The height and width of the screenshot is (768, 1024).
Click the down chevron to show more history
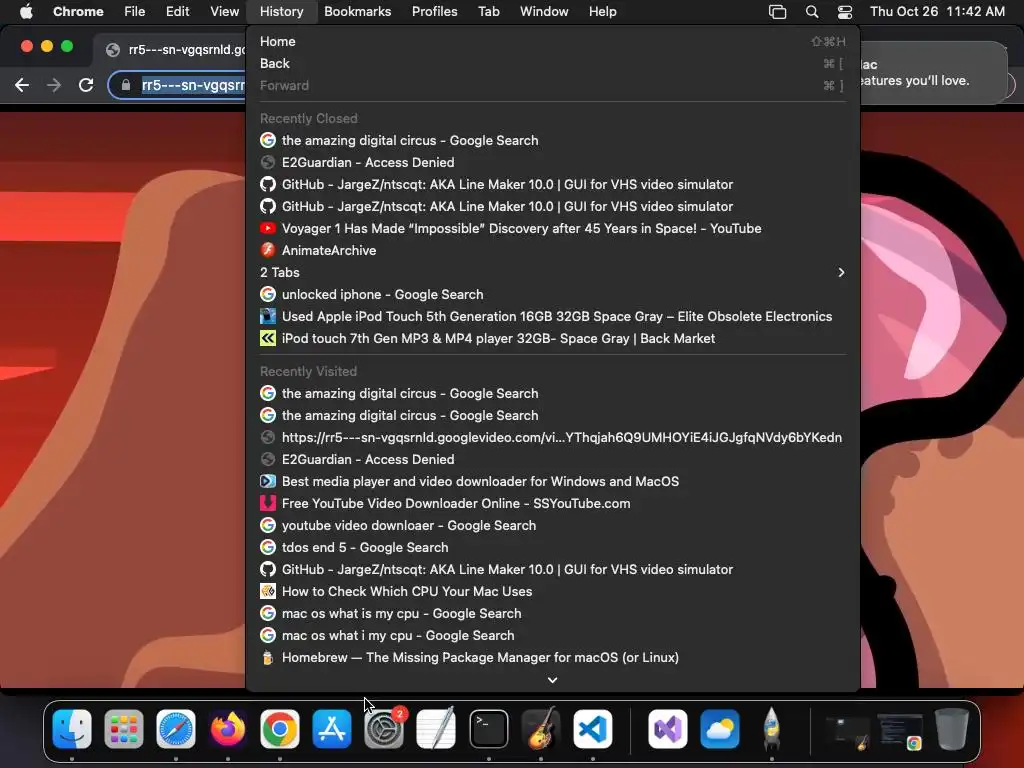coord(552,680)
